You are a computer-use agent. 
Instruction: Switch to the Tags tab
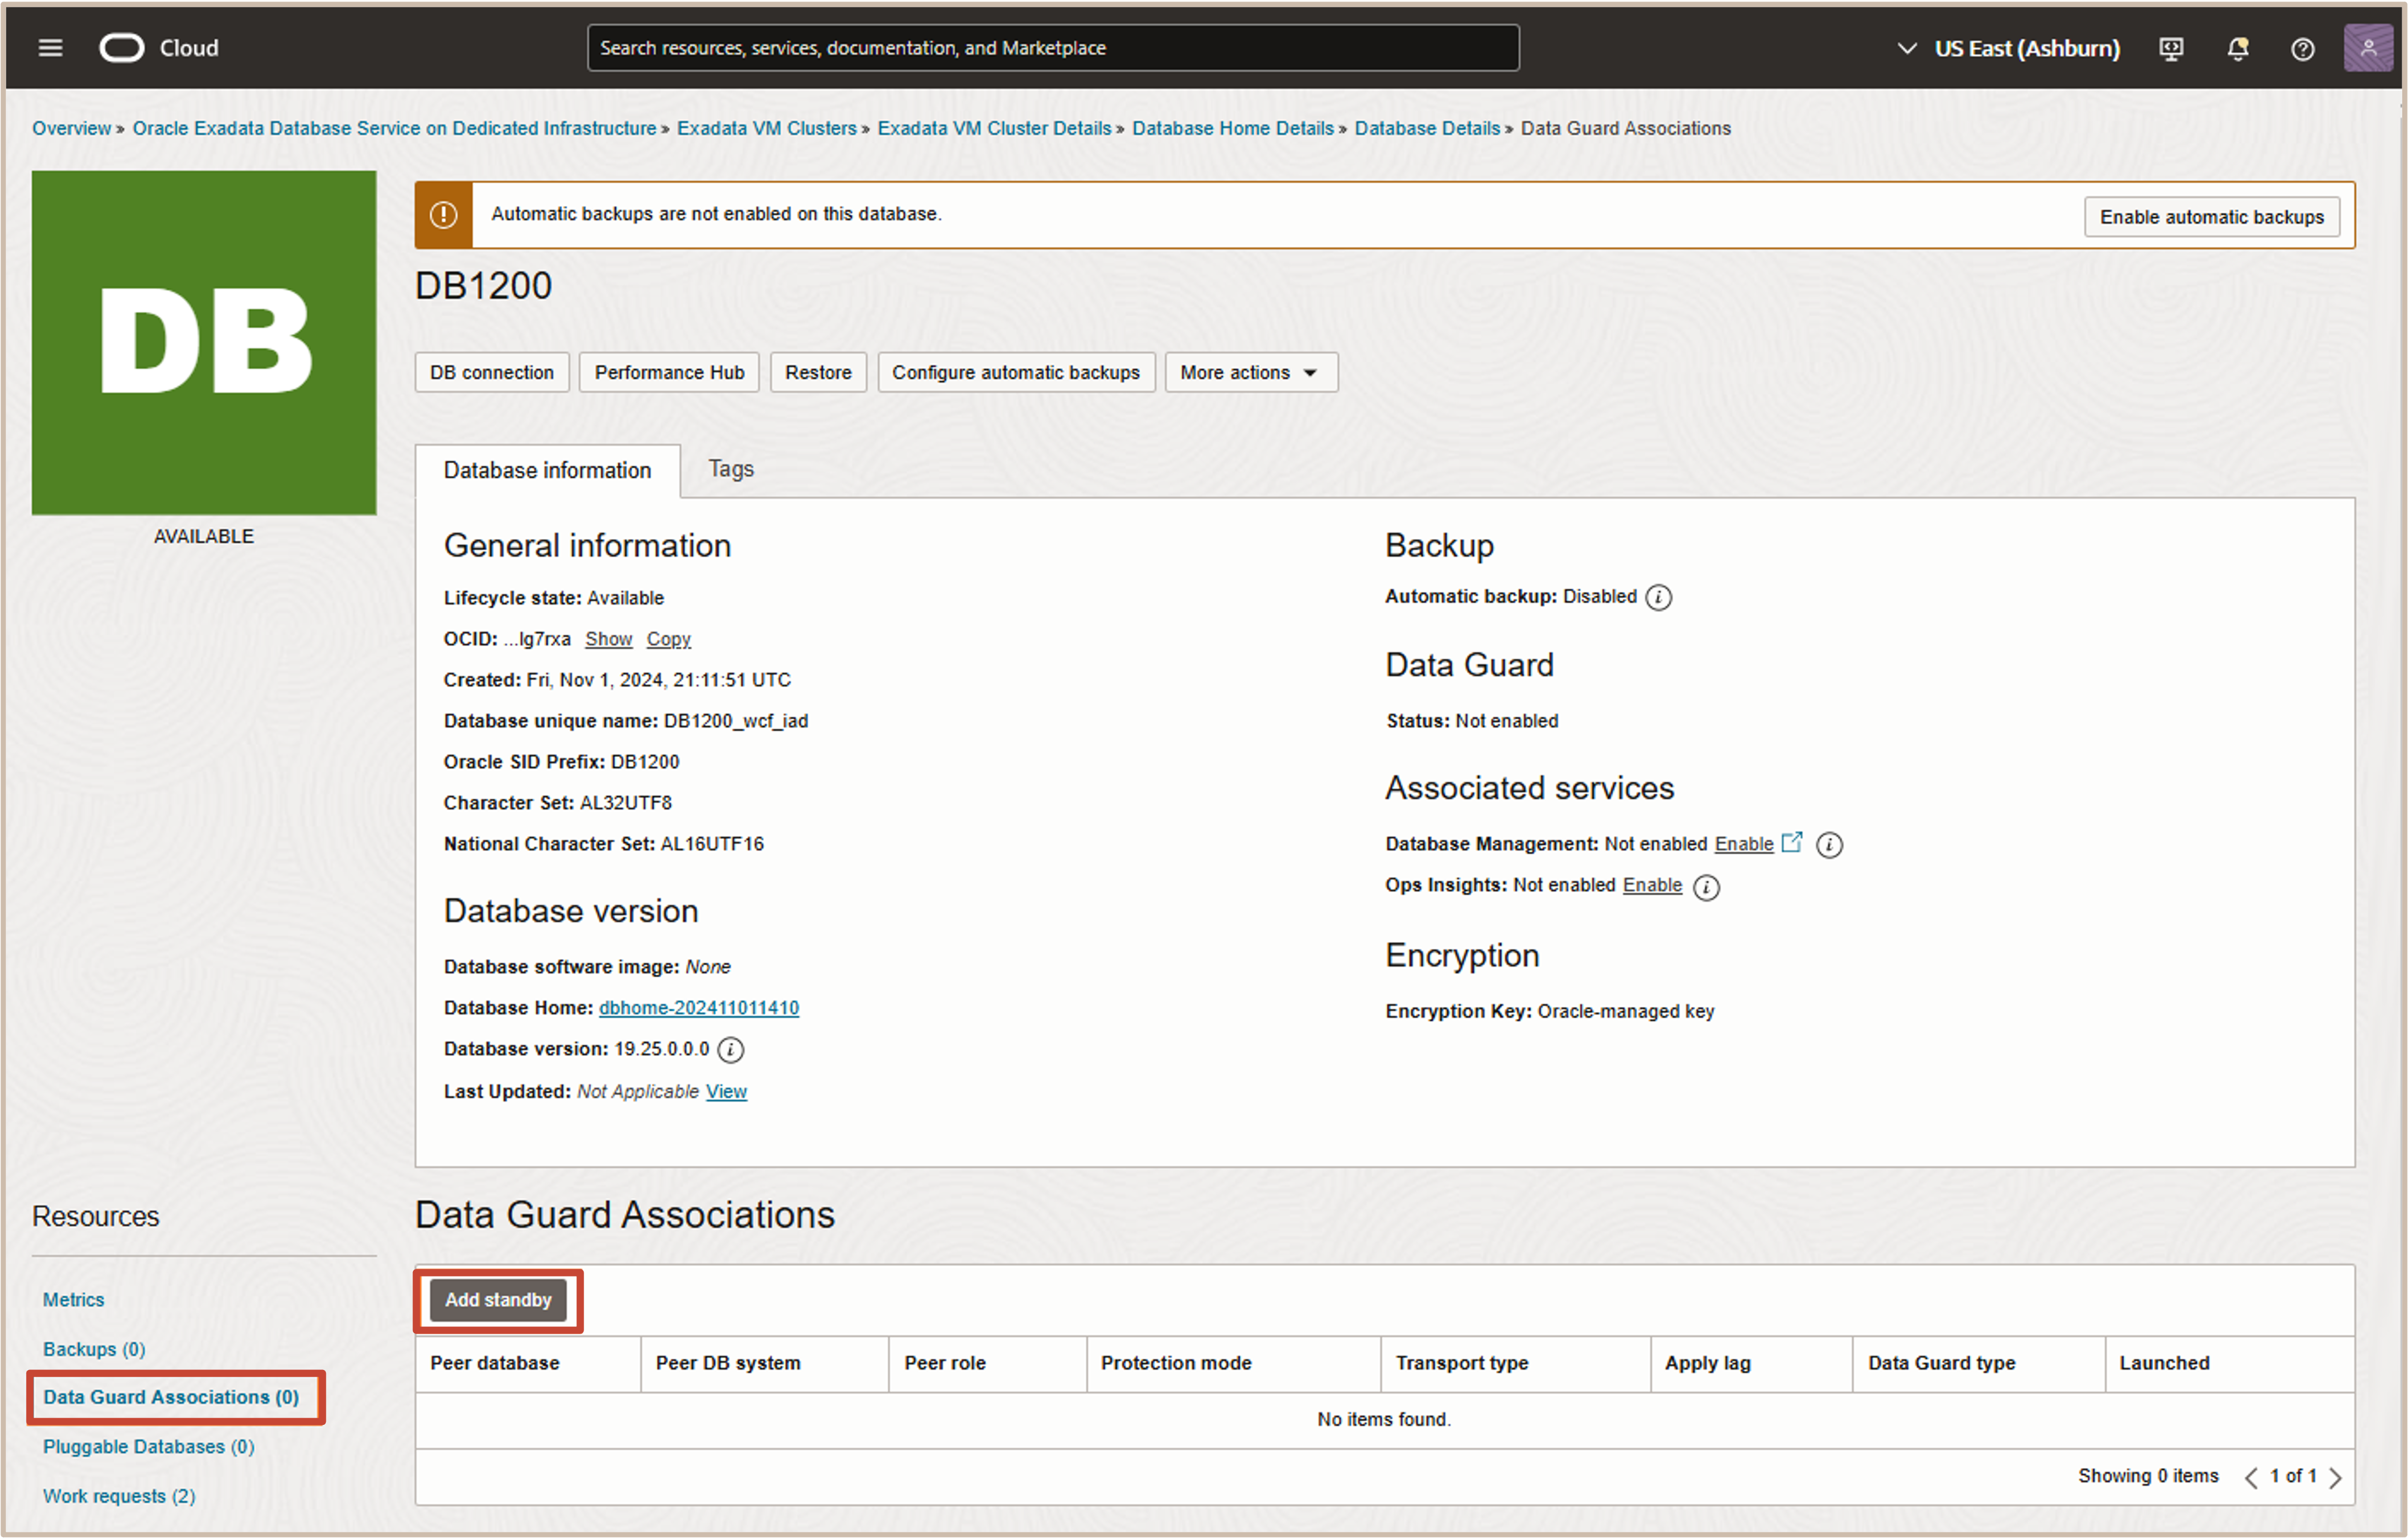coord(730,469)
